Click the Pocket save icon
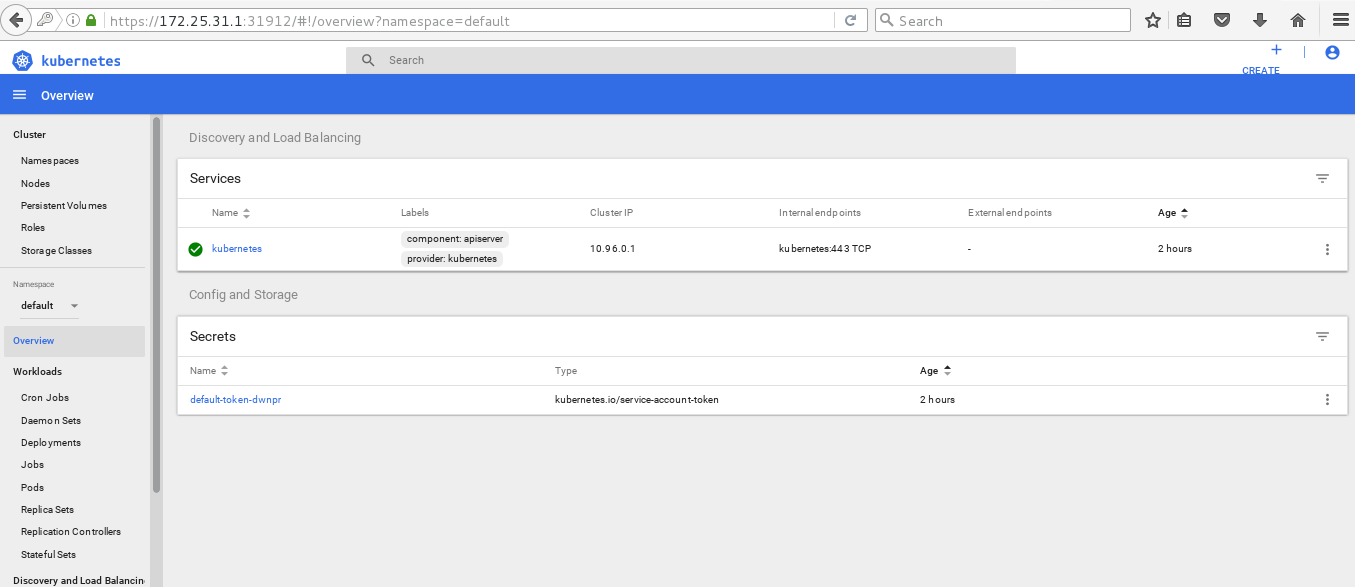The image size is (1355, 587). (1222, 20)
